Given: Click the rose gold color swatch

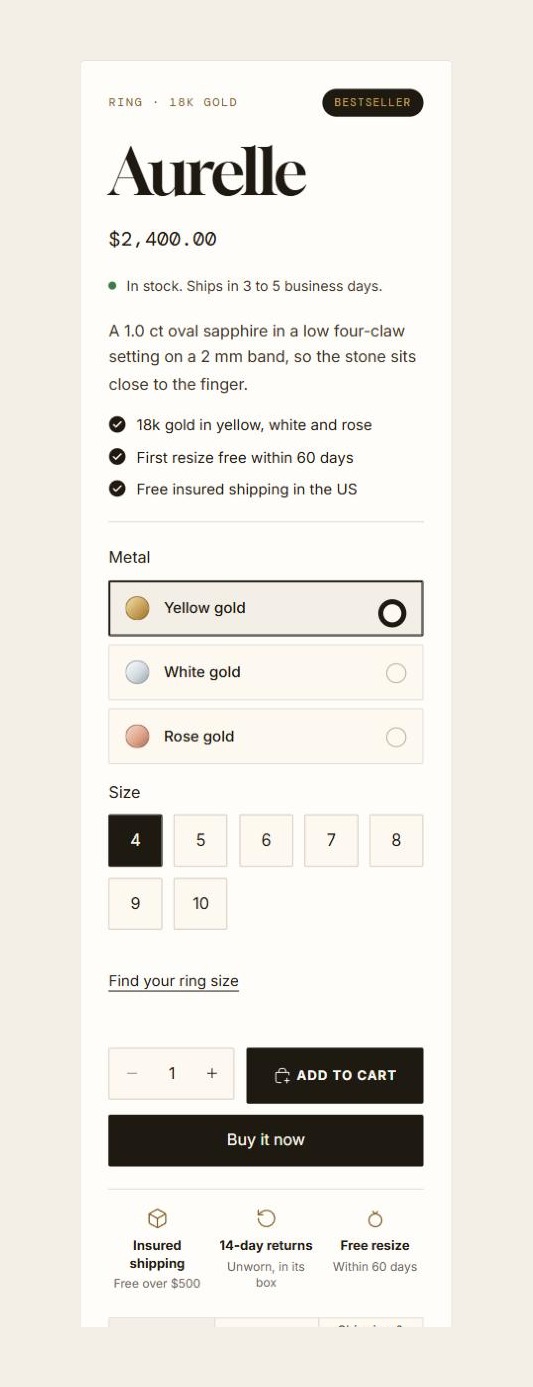Looking at the screenshot, I should coord(137,736).
